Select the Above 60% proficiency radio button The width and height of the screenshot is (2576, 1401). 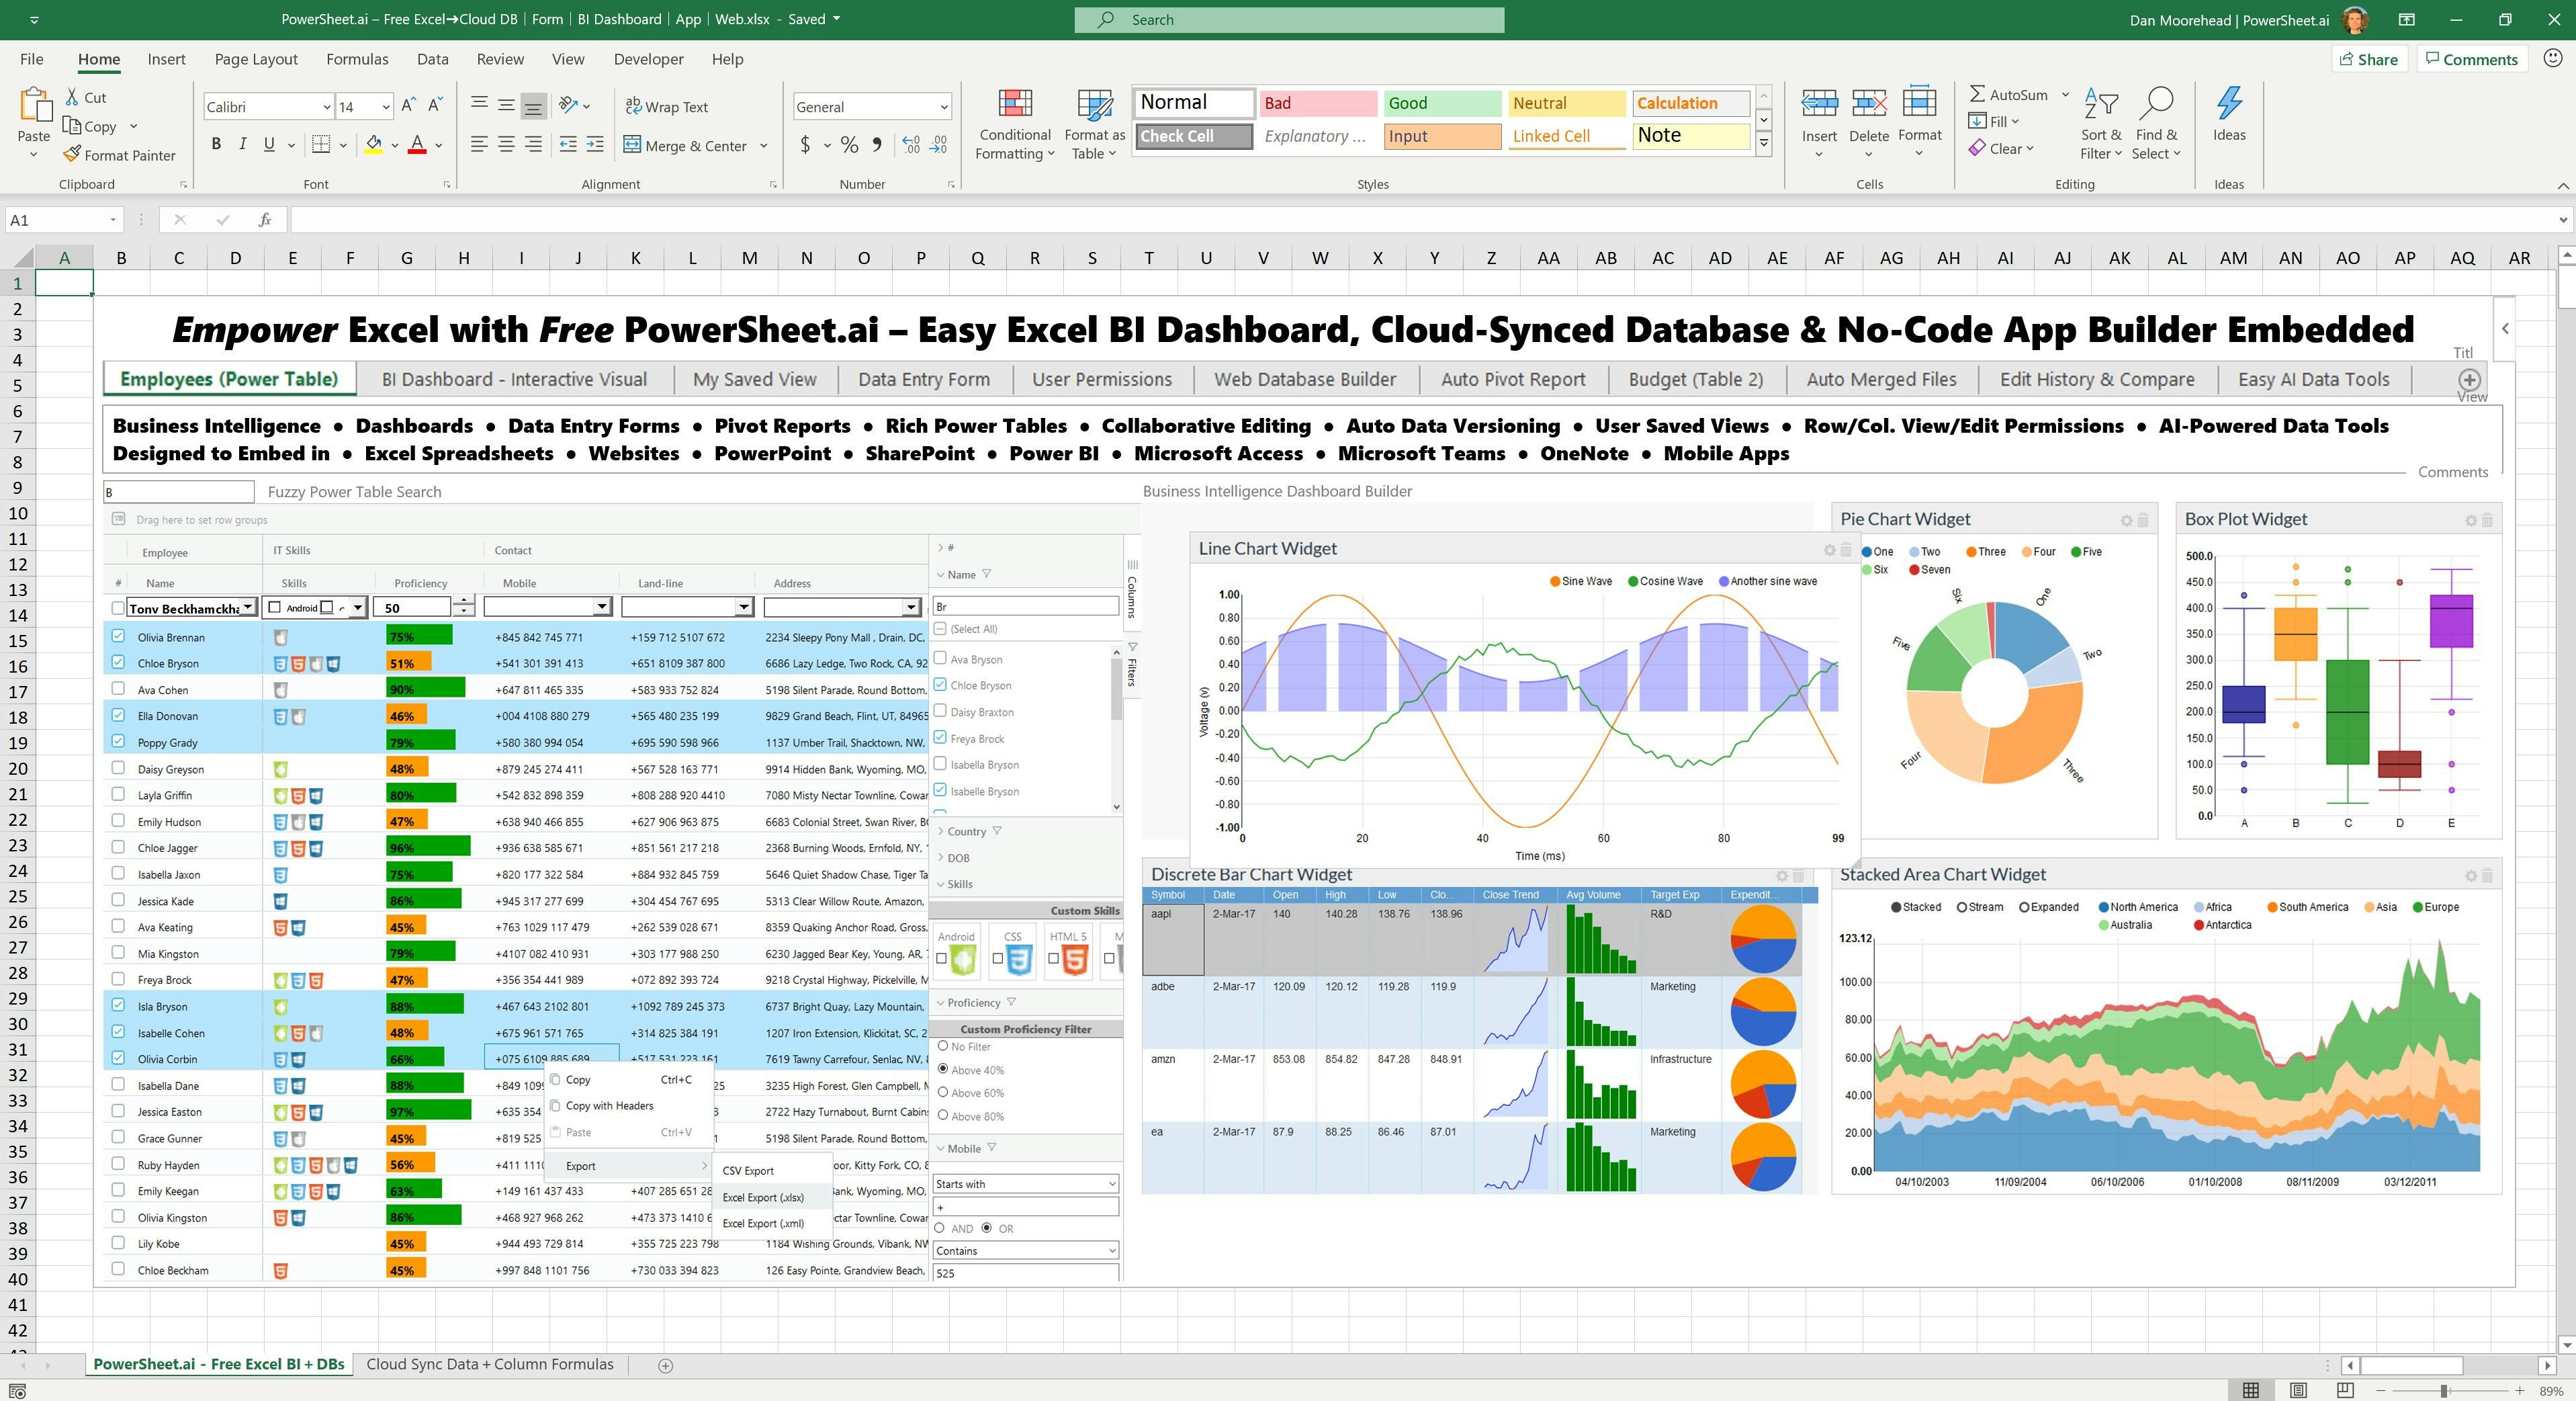[x=942, y=1092]
